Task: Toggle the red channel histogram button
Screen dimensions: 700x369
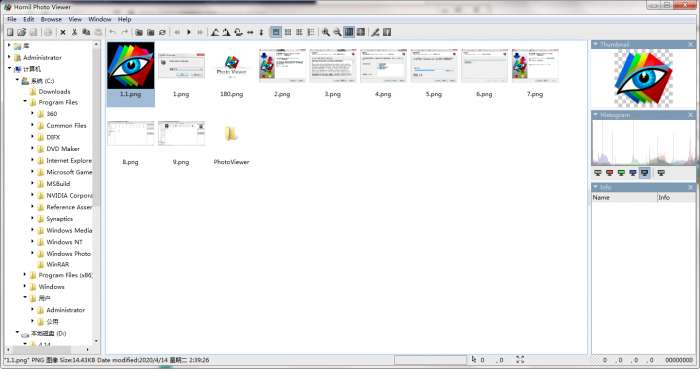Action: click(x=609, y=173)
